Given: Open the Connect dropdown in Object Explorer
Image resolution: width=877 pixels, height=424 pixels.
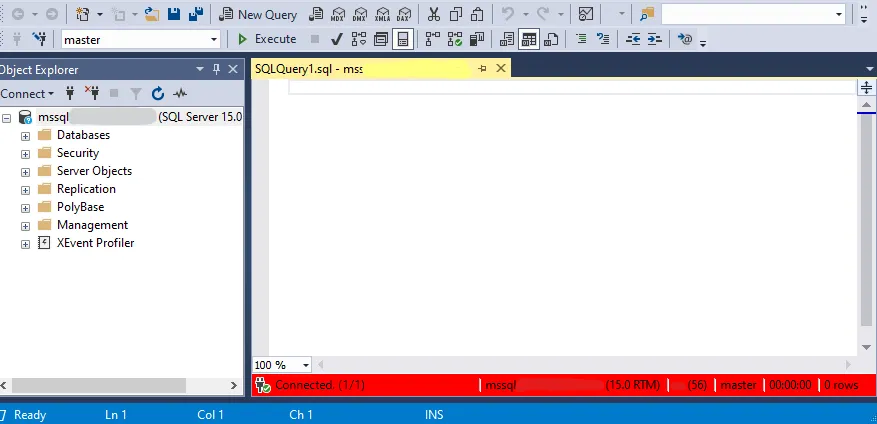Looking at the screenshot, I should tap(27, 93).
